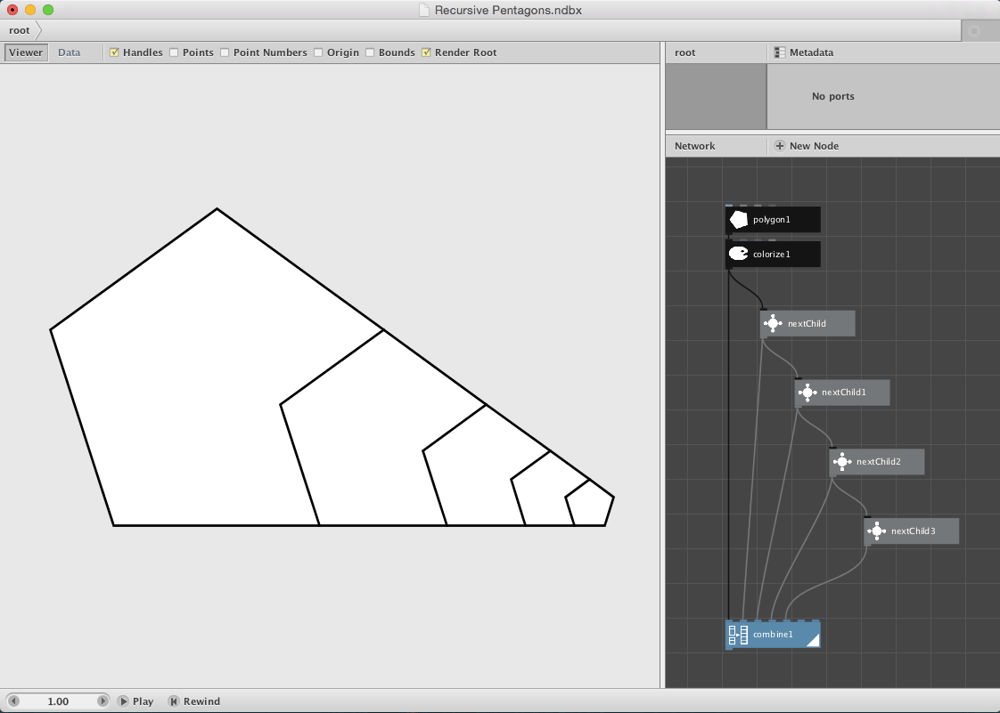
Task: Toggle the Handles checkbox
Action: click(114, 52)
